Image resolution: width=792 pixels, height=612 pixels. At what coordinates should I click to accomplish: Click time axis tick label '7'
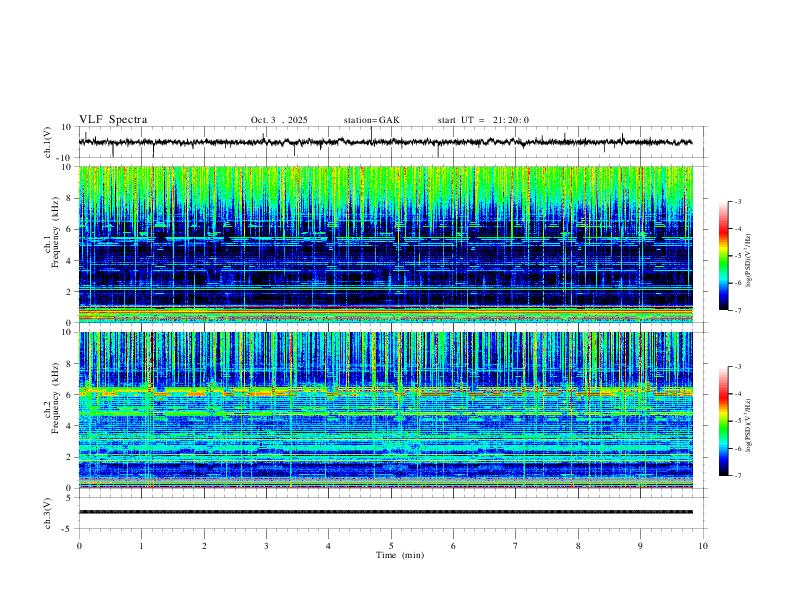point(516,546)
